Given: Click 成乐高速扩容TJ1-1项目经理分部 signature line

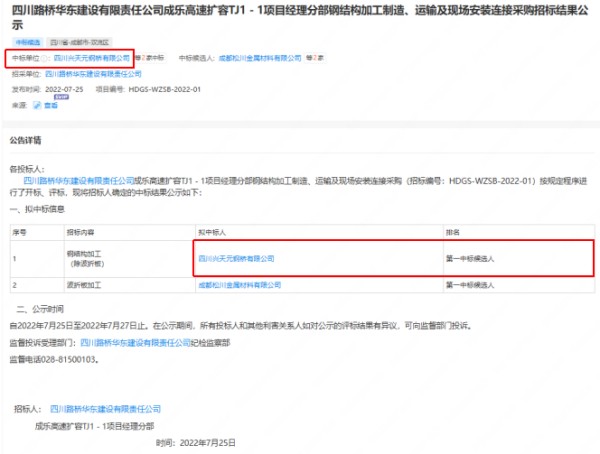Looking at the screenshot, I should coord(95,426).
